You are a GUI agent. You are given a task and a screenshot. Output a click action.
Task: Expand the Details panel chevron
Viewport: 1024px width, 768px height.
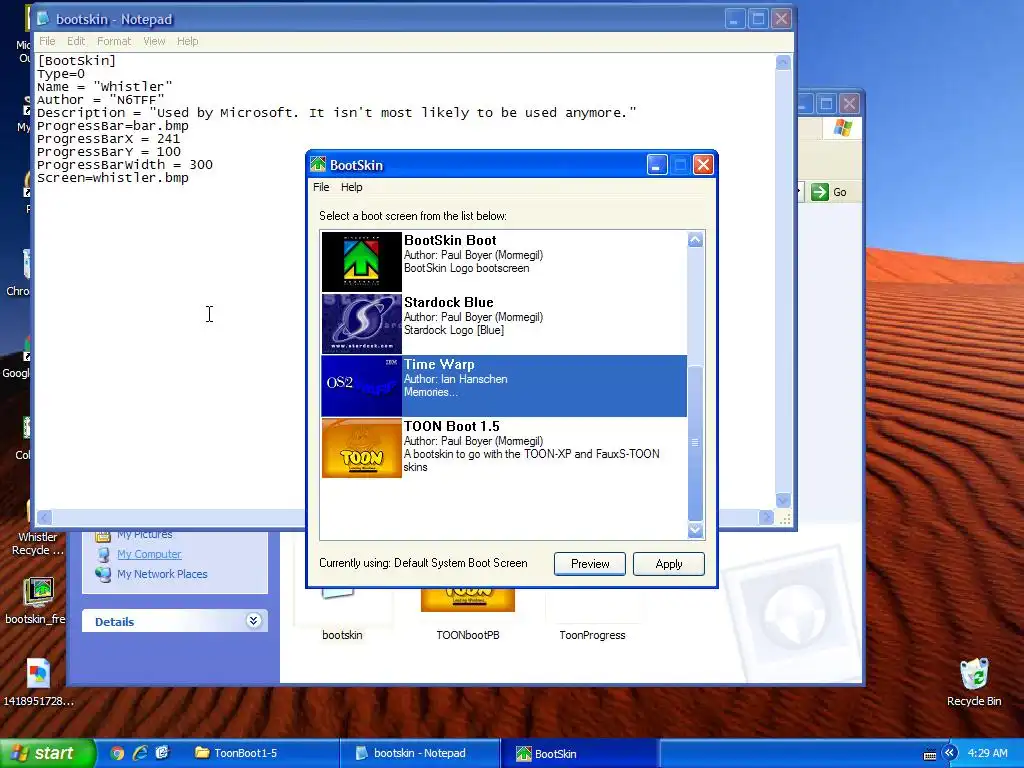tap(253, 620)
